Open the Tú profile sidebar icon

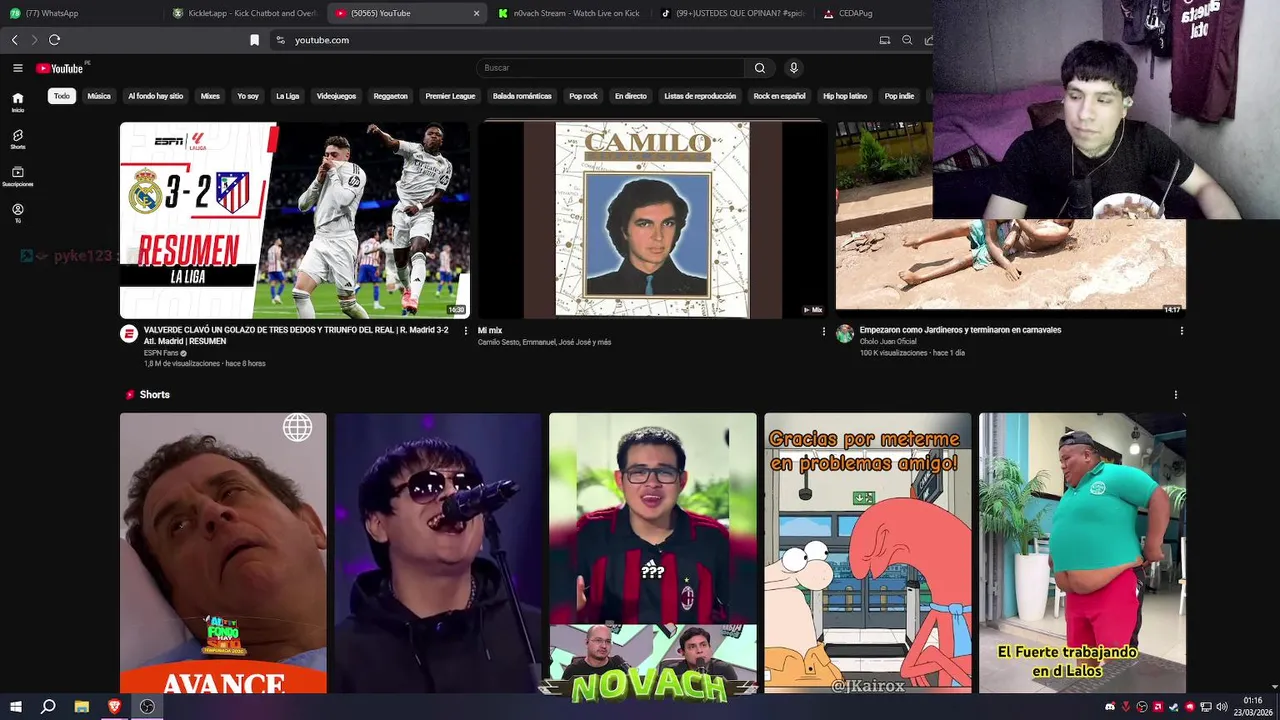click(x=18, y=213)
